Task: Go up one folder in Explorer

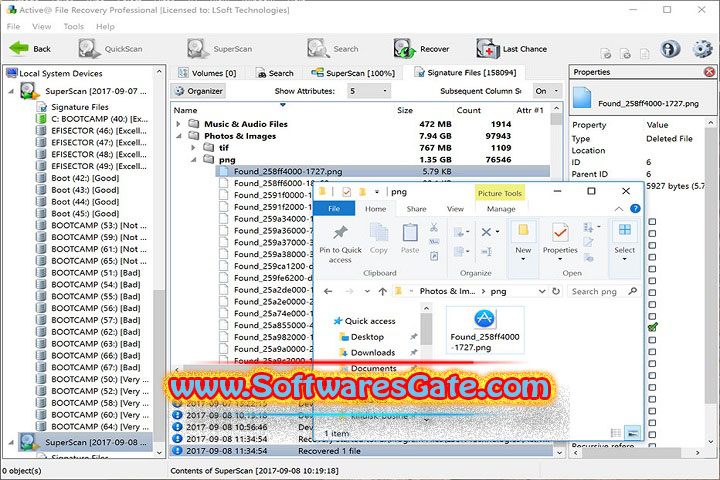Action: (382, 291)
